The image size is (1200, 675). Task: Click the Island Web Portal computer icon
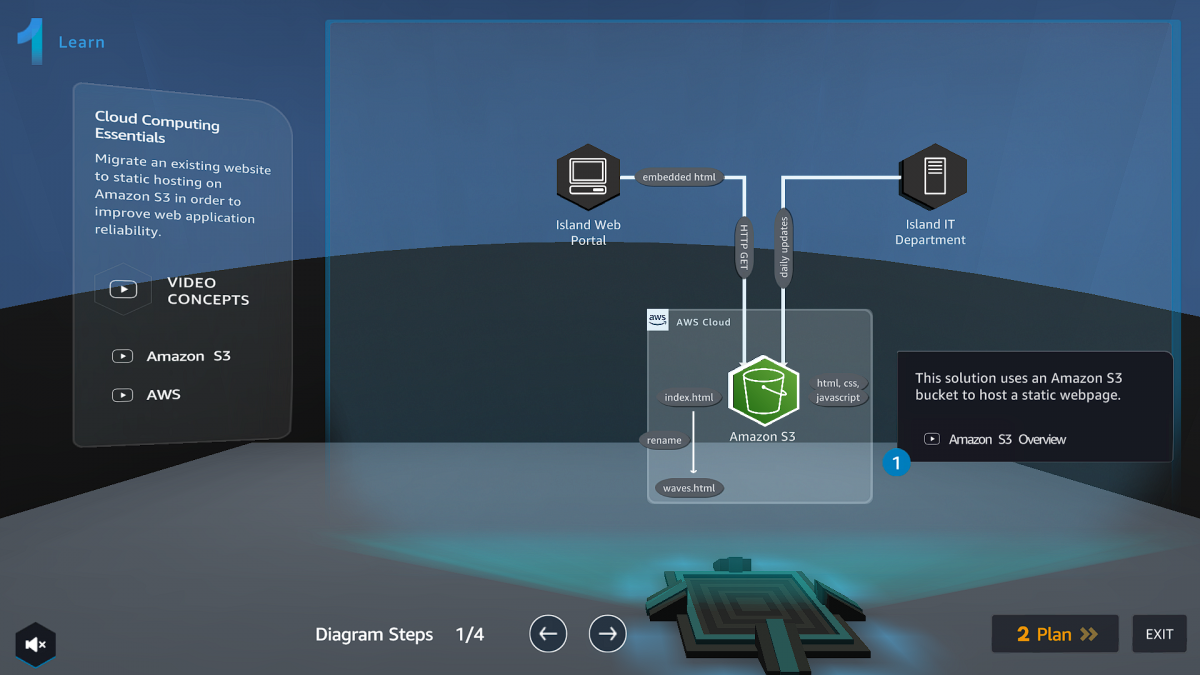tap(588, 176)
